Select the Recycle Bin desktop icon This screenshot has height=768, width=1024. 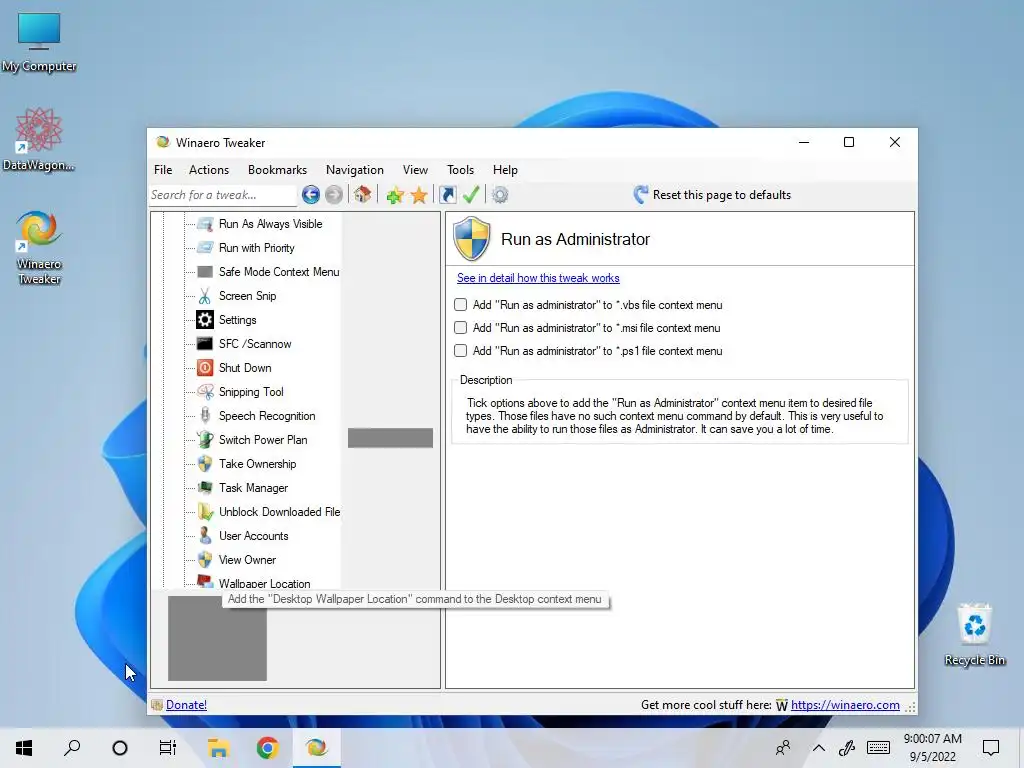click(x=974, y=634)
